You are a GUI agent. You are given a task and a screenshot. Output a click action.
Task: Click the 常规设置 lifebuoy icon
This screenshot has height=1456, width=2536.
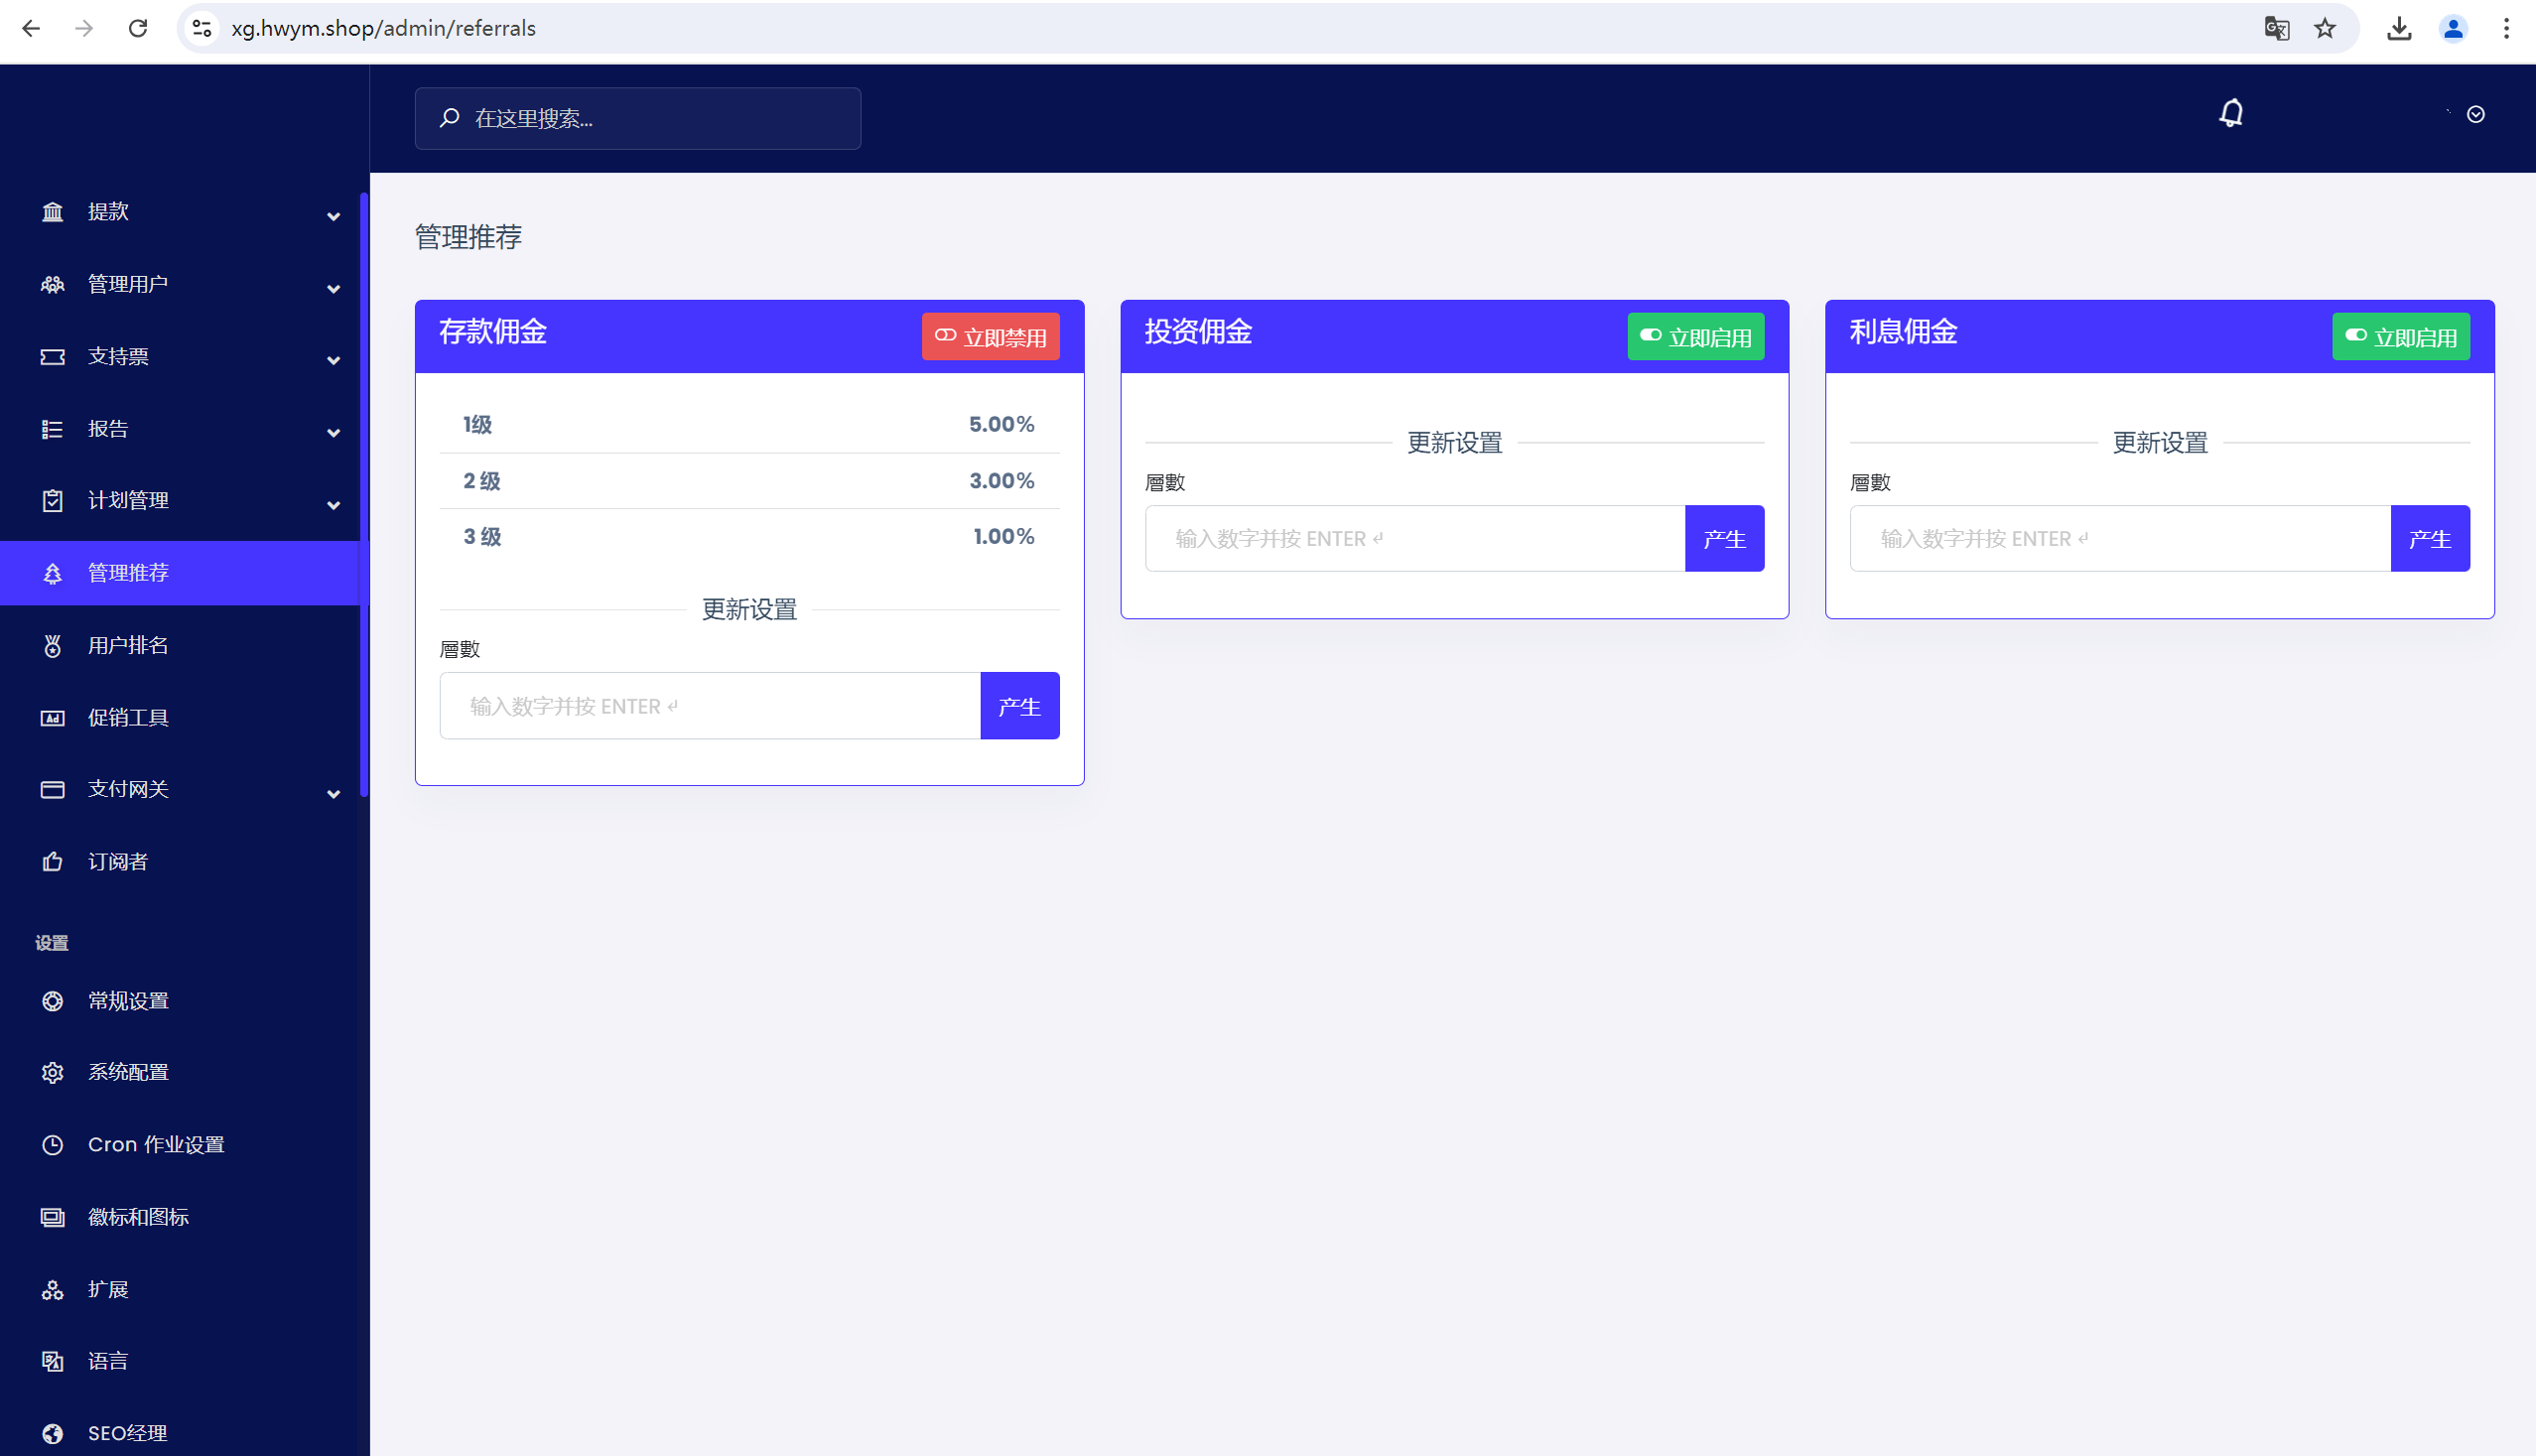pos(52,1001)
